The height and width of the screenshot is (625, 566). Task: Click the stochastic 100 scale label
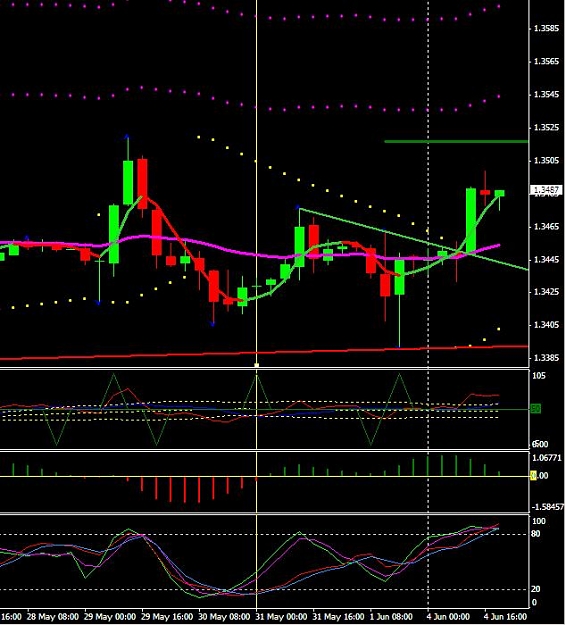[x=539, y=521]
